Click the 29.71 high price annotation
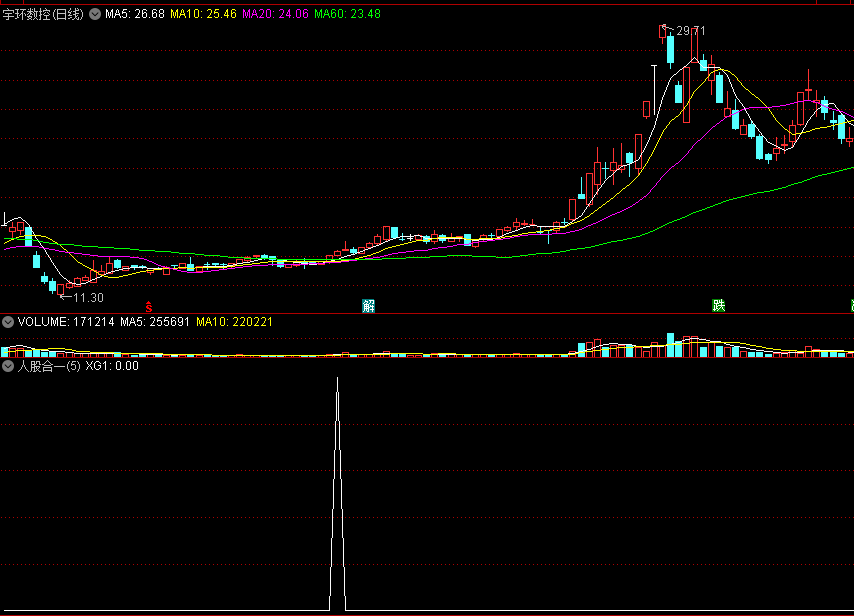This screenshot has width=854, height=616. click(690, 31)
